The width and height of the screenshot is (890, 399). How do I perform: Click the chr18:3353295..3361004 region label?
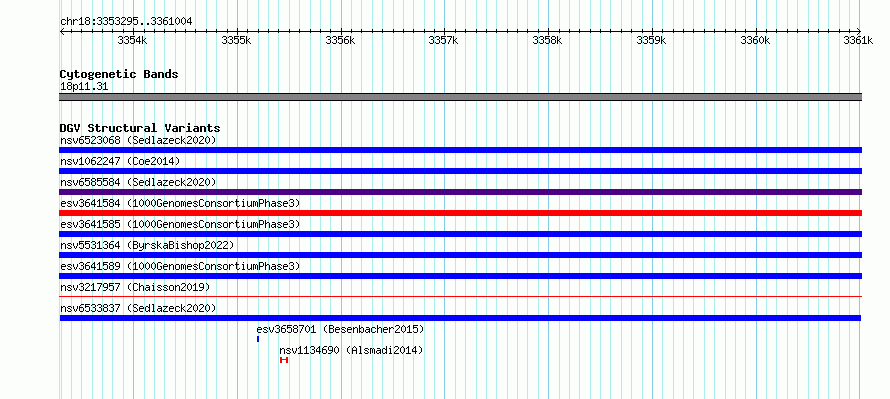click(x=126, y=21)
